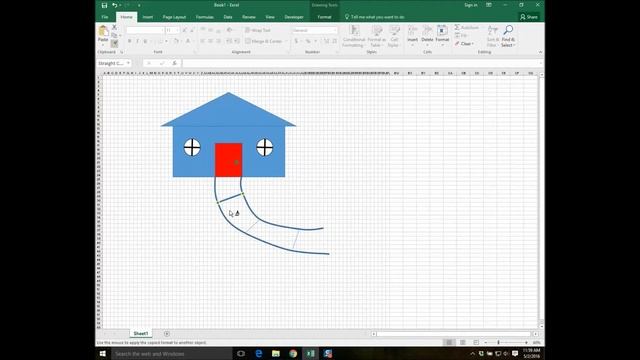The height and width of the screenshot is (360, 640).
Task: Open the File tab
Action: click(x=105, y=17)
